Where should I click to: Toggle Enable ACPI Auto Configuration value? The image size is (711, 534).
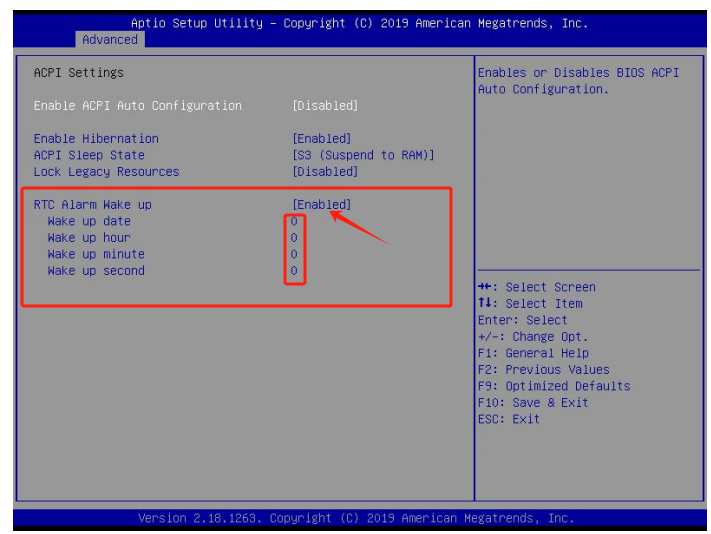pos(324,106)
